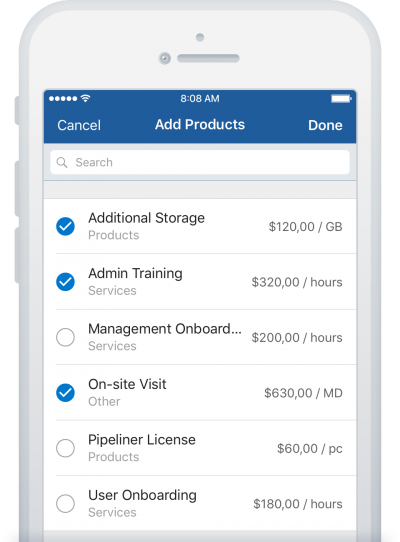Tap the $630,00 / MD price
400x542 pixels.
[303, 393]
